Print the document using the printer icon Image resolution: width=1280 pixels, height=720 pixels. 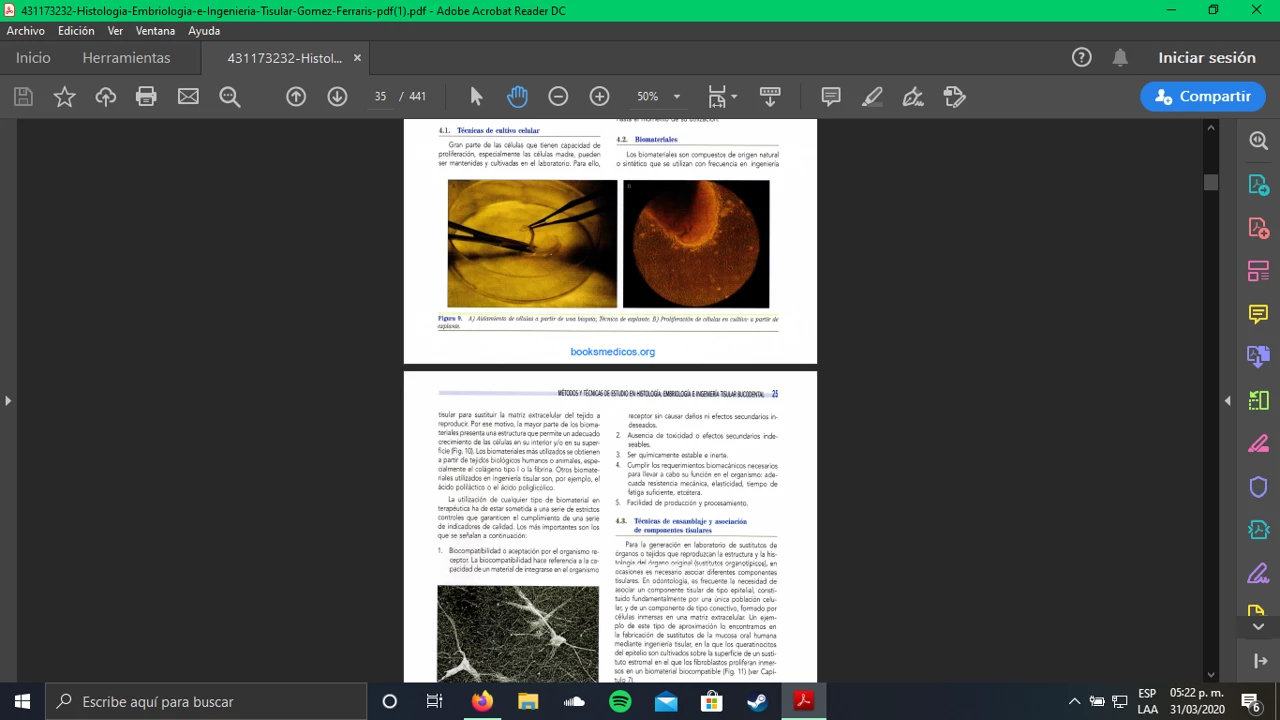(x=146, y=97)
